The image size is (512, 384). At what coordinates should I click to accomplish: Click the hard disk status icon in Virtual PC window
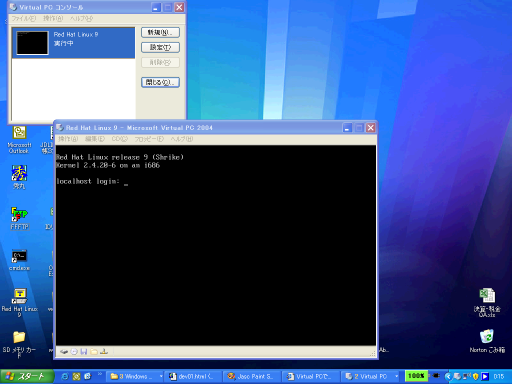pyautogui.click(x=64, y=352)
